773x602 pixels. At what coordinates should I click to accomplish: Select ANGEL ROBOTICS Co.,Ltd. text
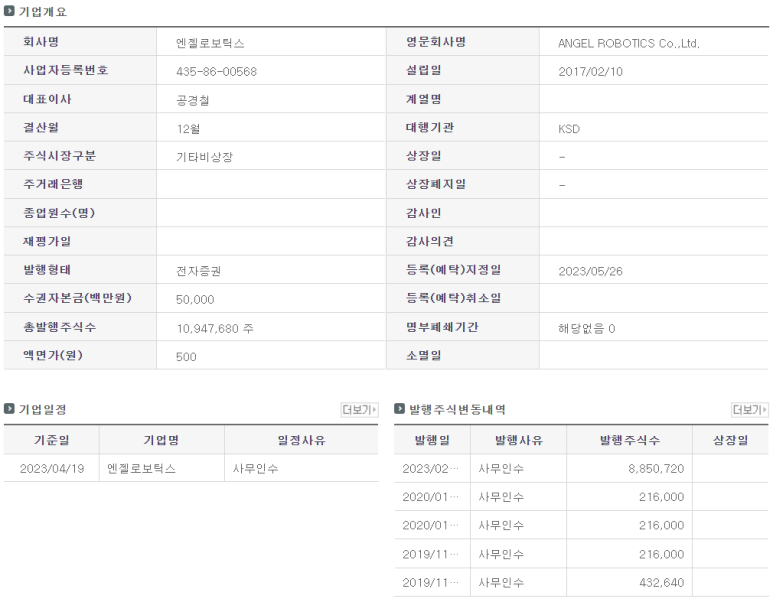(629, 43)
